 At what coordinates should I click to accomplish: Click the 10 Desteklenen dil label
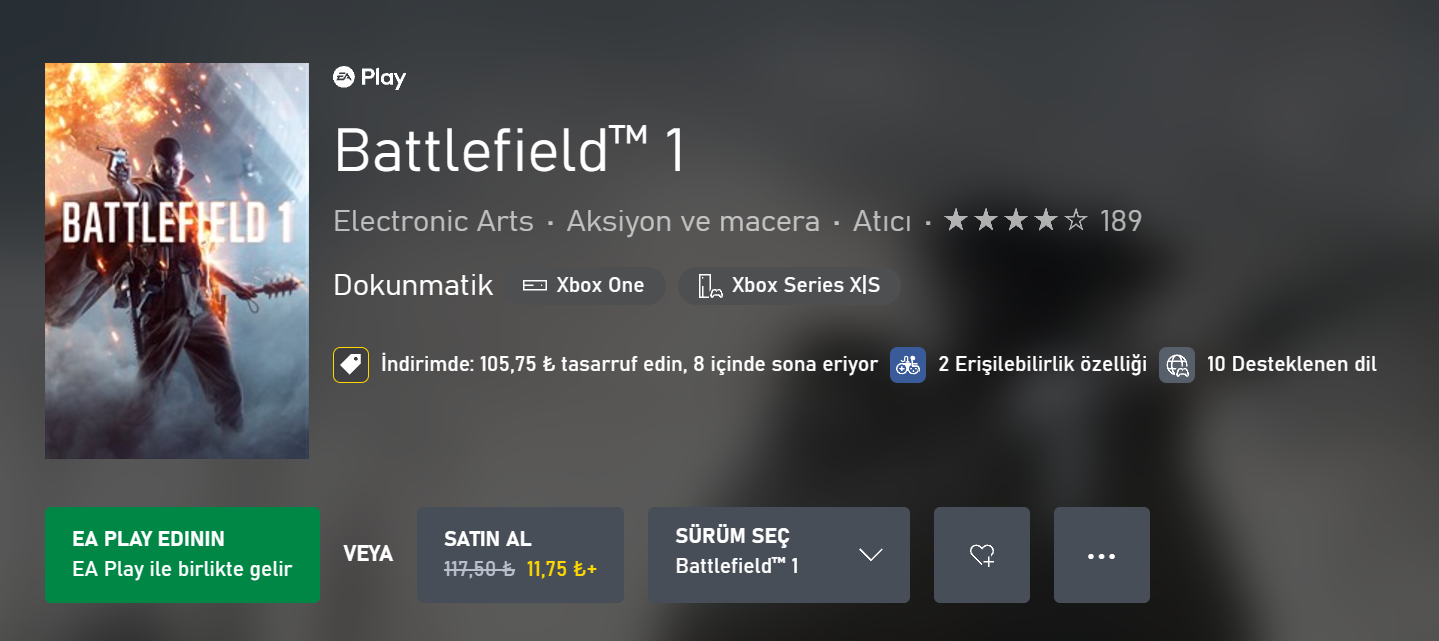(x=1291, y=365)
